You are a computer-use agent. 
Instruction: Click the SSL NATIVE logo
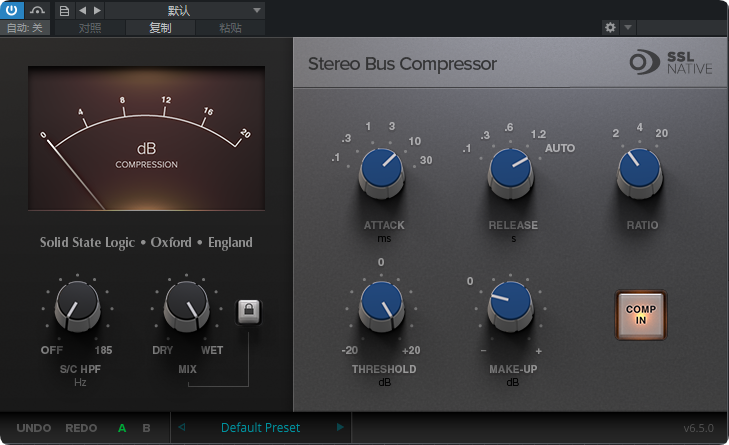pyautogui.click(x=671, y=62)
